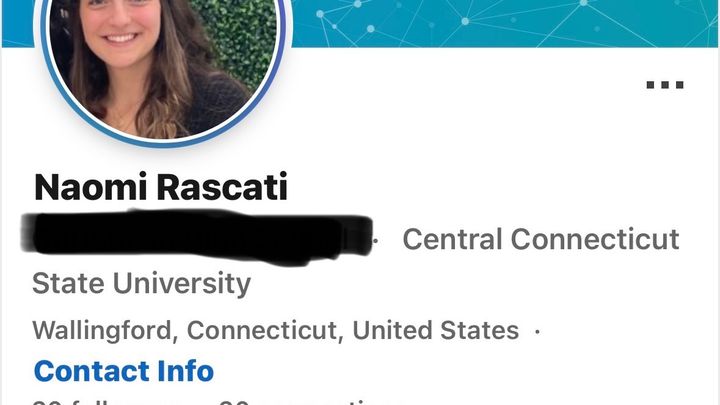Click the Wallingford, Connecticut location text

tap(185, 331)
